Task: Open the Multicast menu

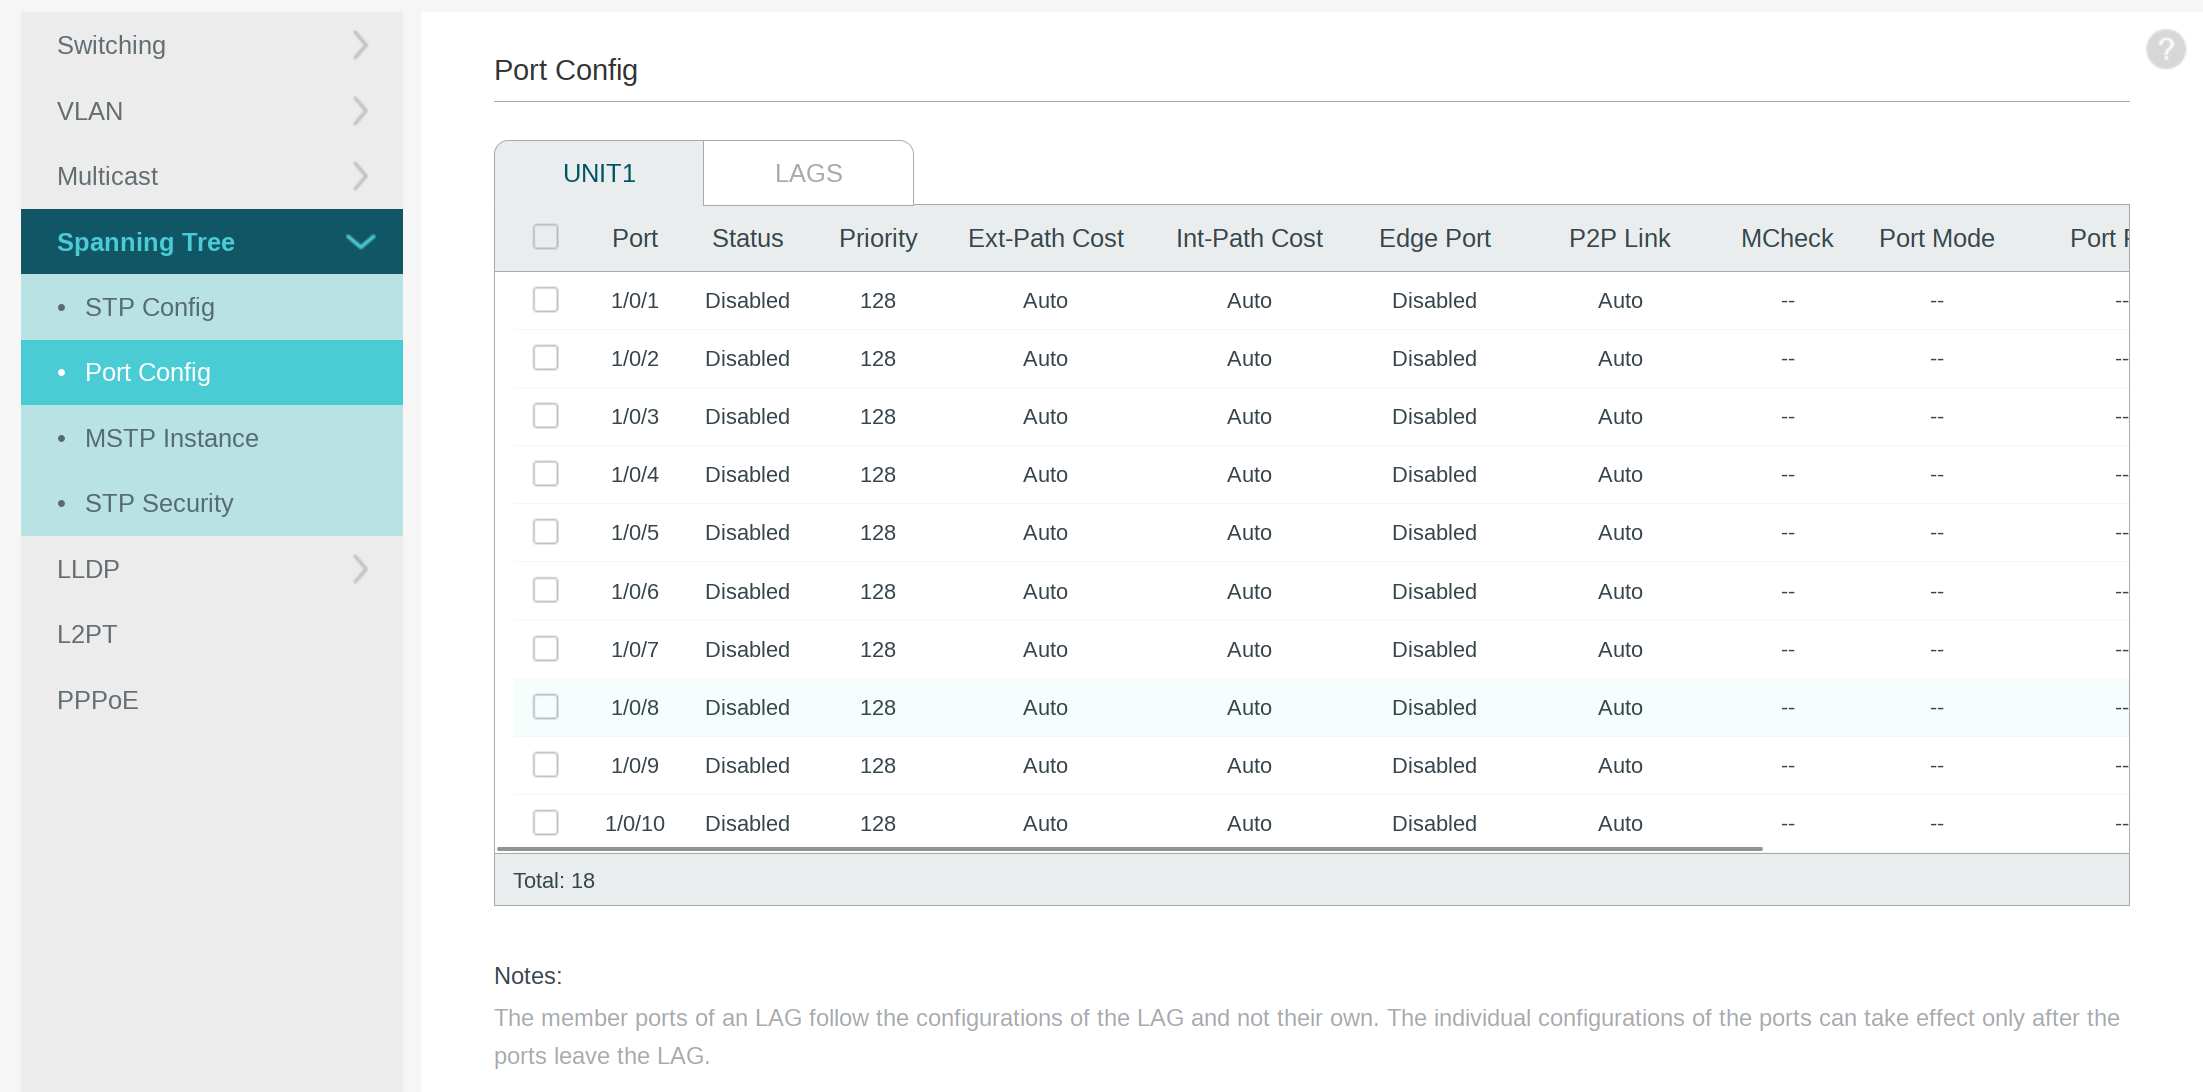Action: point(212,176)
